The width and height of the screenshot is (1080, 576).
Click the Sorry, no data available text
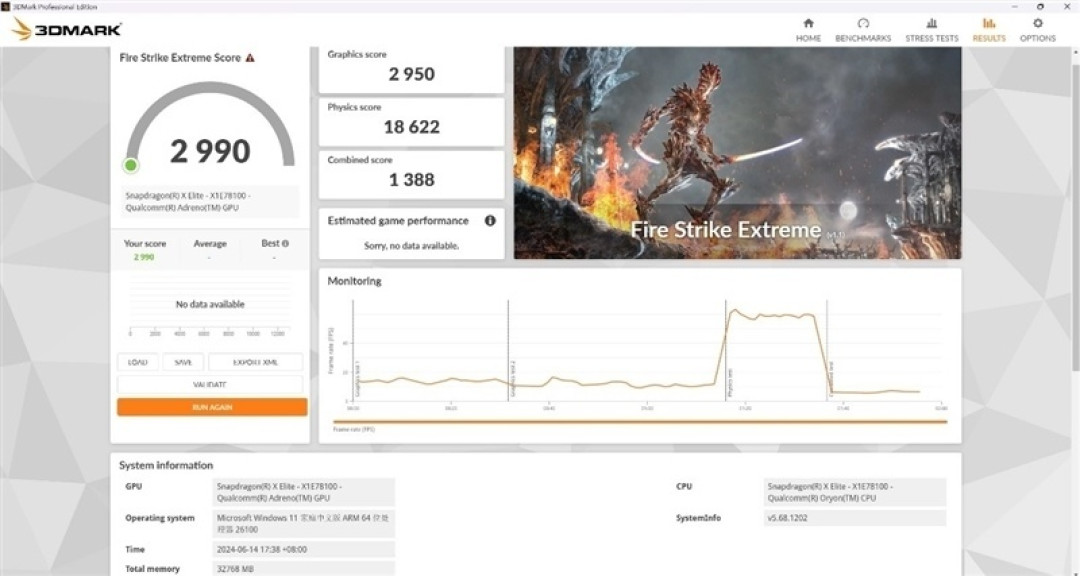[x=411, y=246]
